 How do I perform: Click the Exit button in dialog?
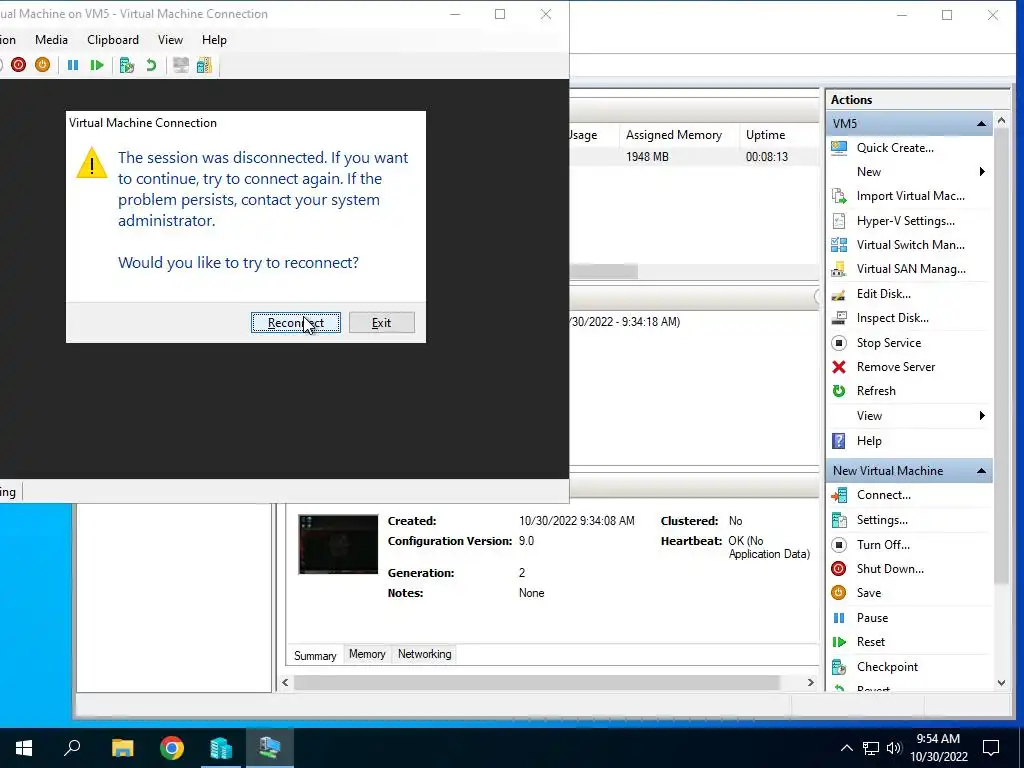click(381, 323)
